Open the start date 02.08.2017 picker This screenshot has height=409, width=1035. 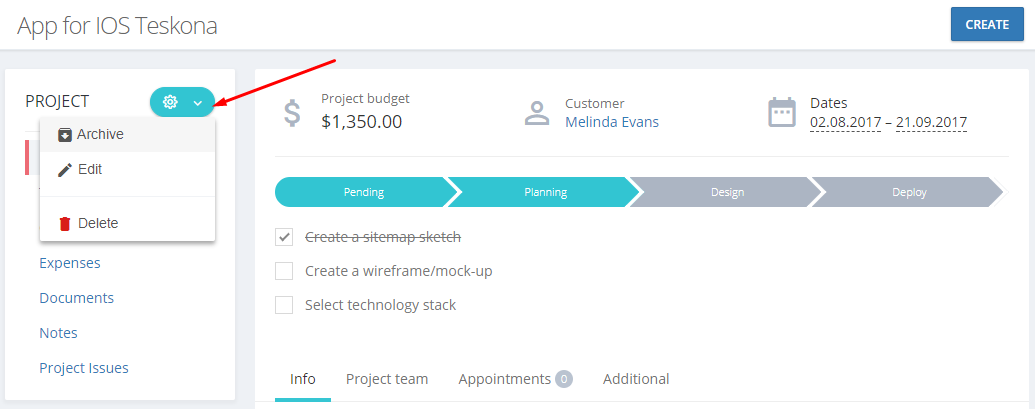coord(846,122)
